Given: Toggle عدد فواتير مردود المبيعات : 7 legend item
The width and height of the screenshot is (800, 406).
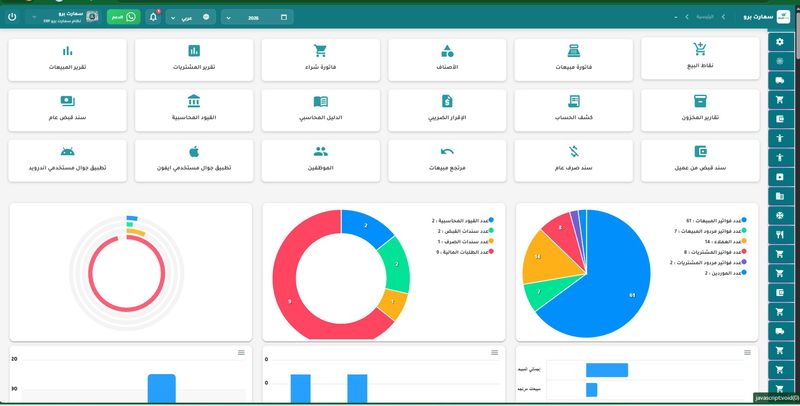Looking at the screenshot, I should tap(710, 231).
